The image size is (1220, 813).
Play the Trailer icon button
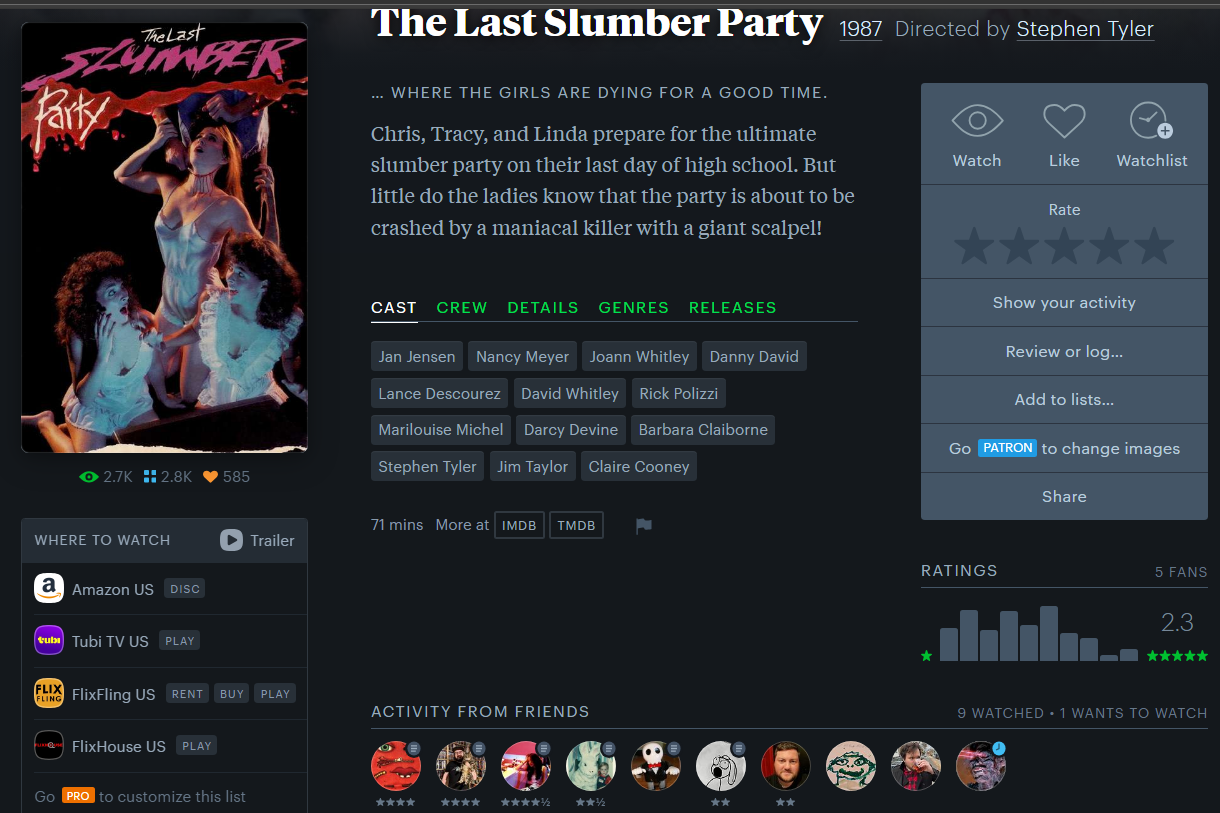pyautogui.click(x=231, y=540)
